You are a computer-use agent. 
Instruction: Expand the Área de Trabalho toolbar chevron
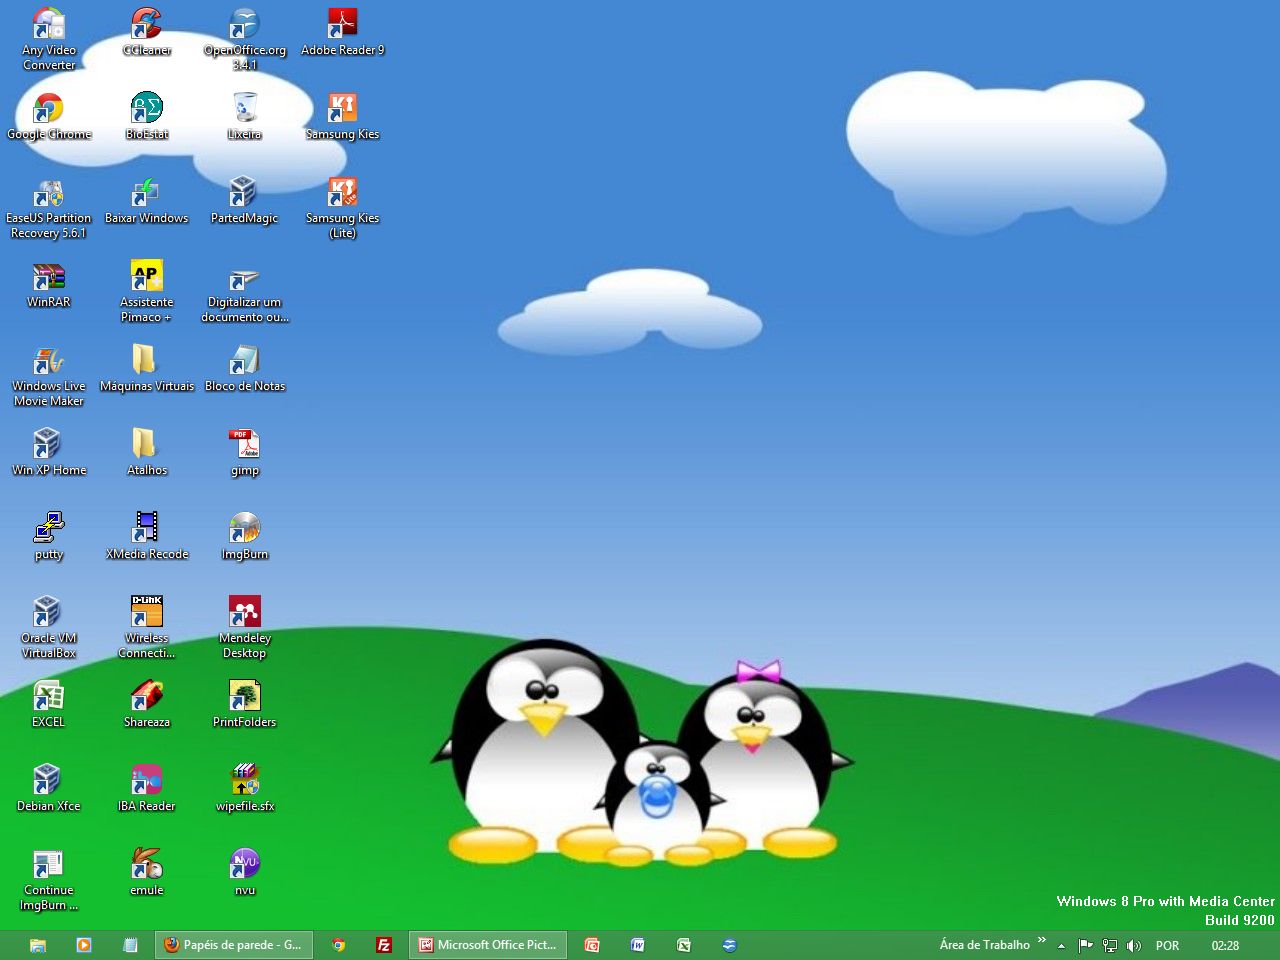tap(1042, 941)
